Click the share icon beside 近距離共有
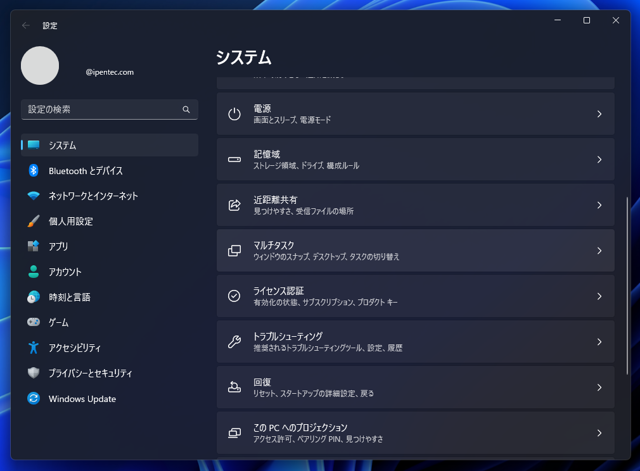Image resolution: width=640 pixels, height=471 pixels. 234,205
